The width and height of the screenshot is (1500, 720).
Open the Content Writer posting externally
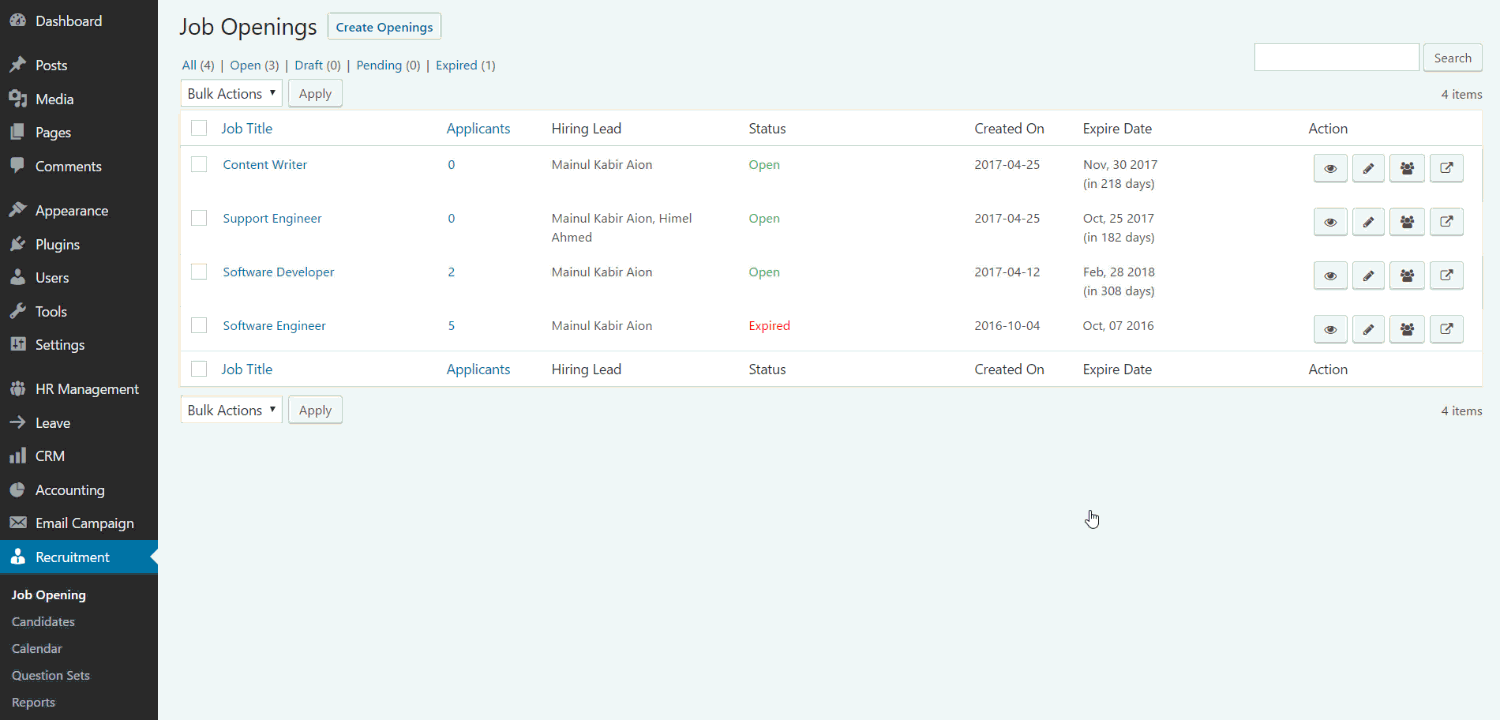[1446, 168]
